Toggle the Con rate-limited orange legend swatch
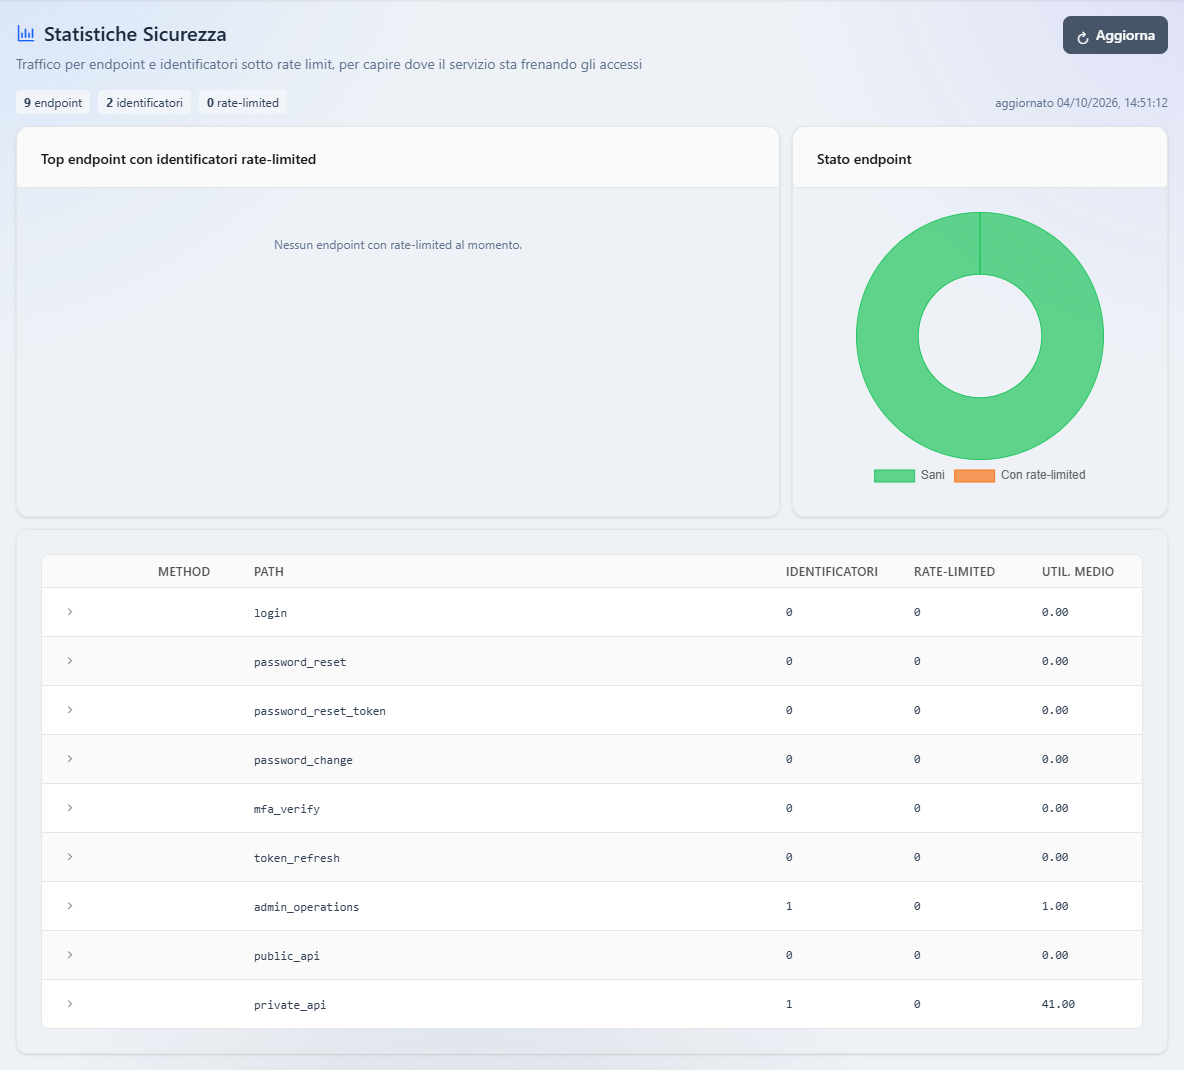 tap(974, 476)
